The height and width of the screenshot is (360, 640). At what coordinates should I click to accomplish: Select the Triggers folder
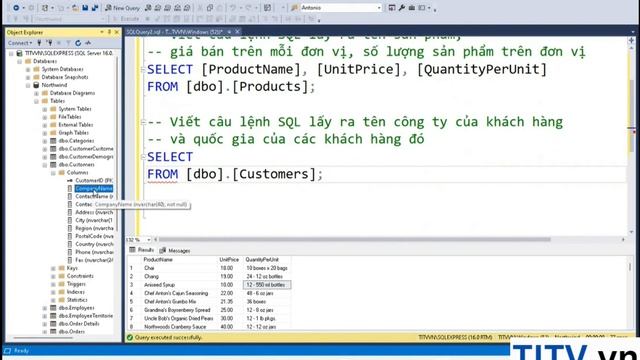76,284
